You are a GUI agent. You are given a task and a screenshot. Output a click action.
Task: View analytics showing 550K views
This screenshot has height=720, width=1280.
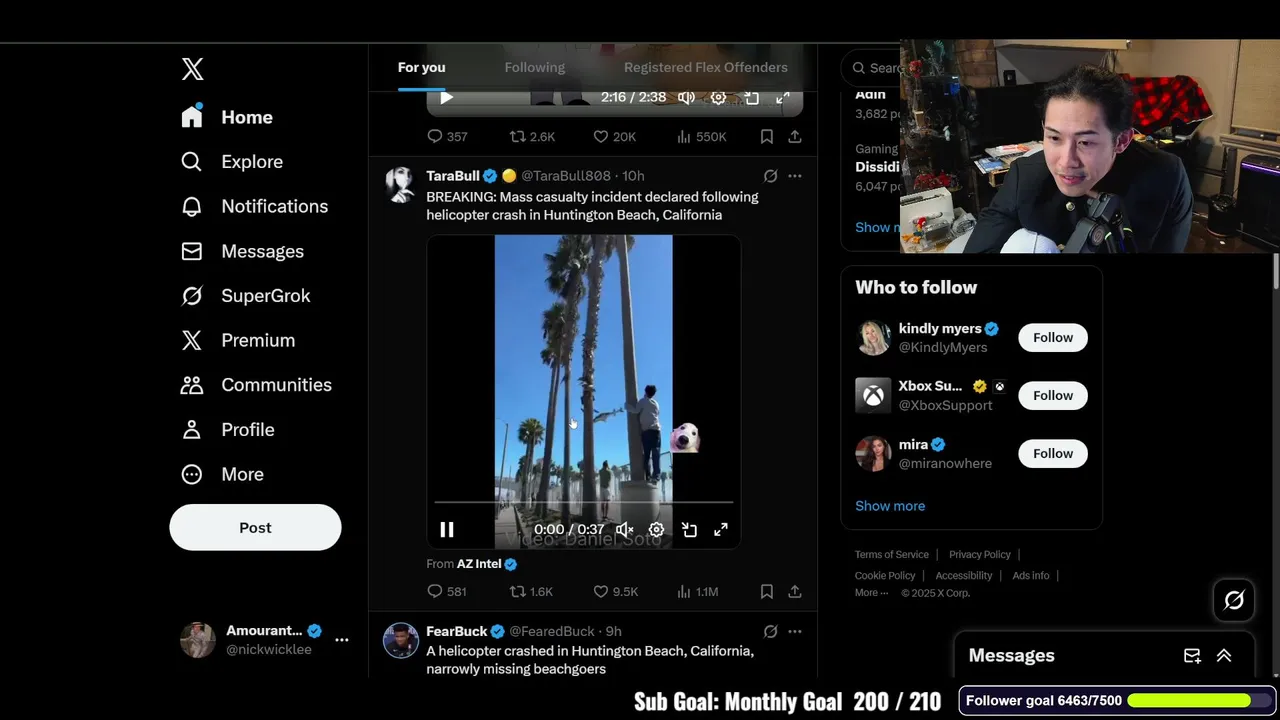pyautogui.click(x=701, y=136)
